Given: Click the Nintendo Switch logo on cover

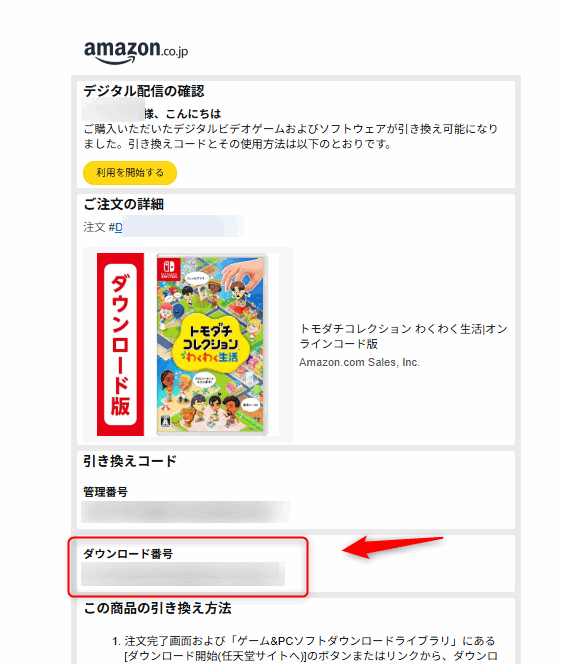Looking at the screenshot, I should [169, 268].
